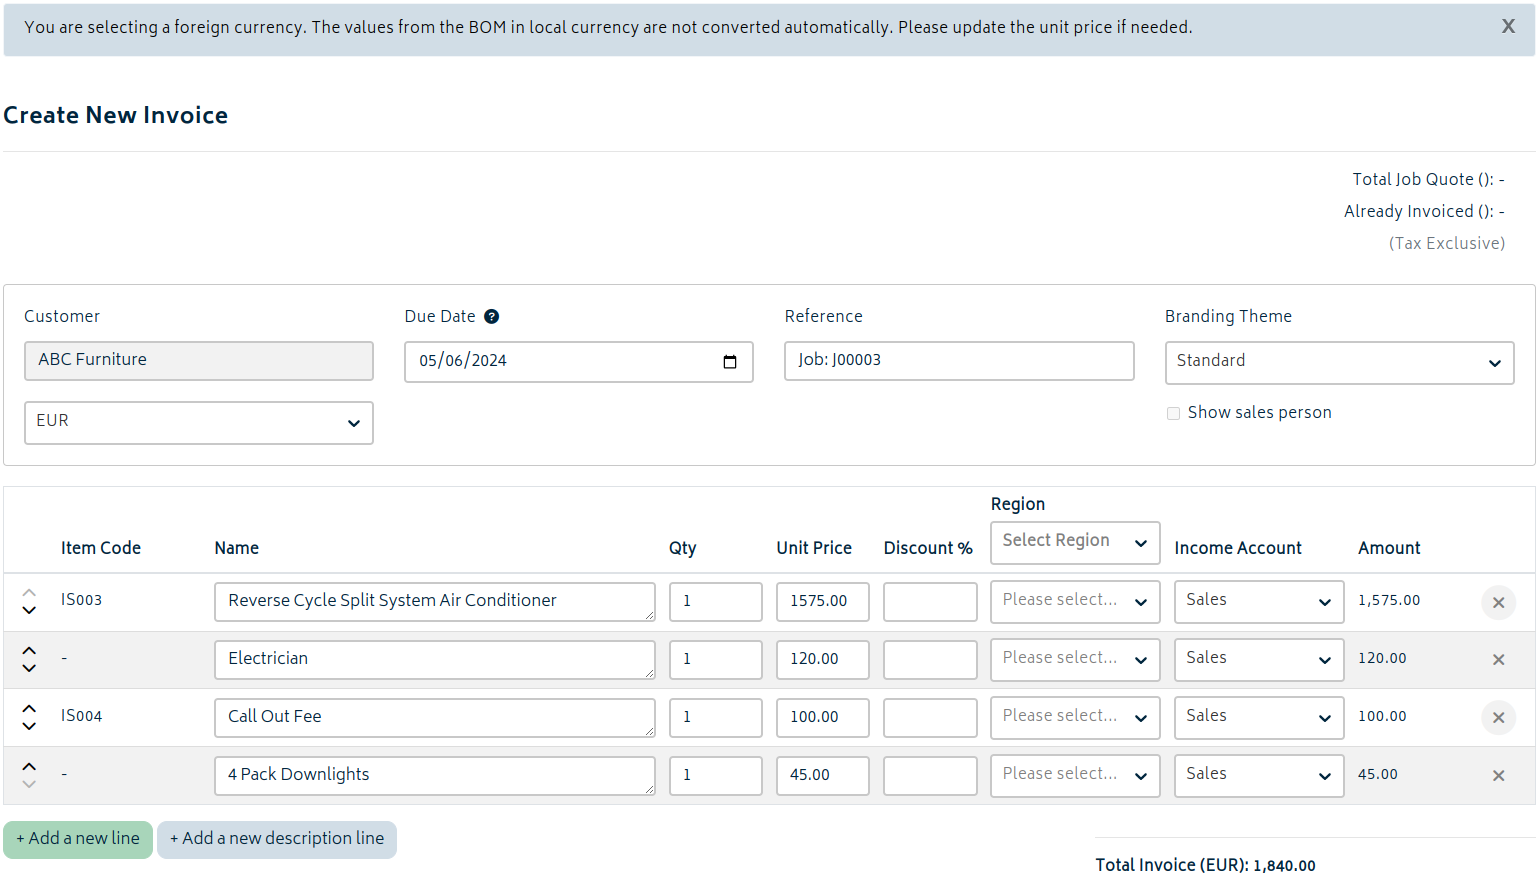Screen dimensions: 1539x874
Task: Expand the Branding Theme Standard dropdown
Action: point(1339,363)
